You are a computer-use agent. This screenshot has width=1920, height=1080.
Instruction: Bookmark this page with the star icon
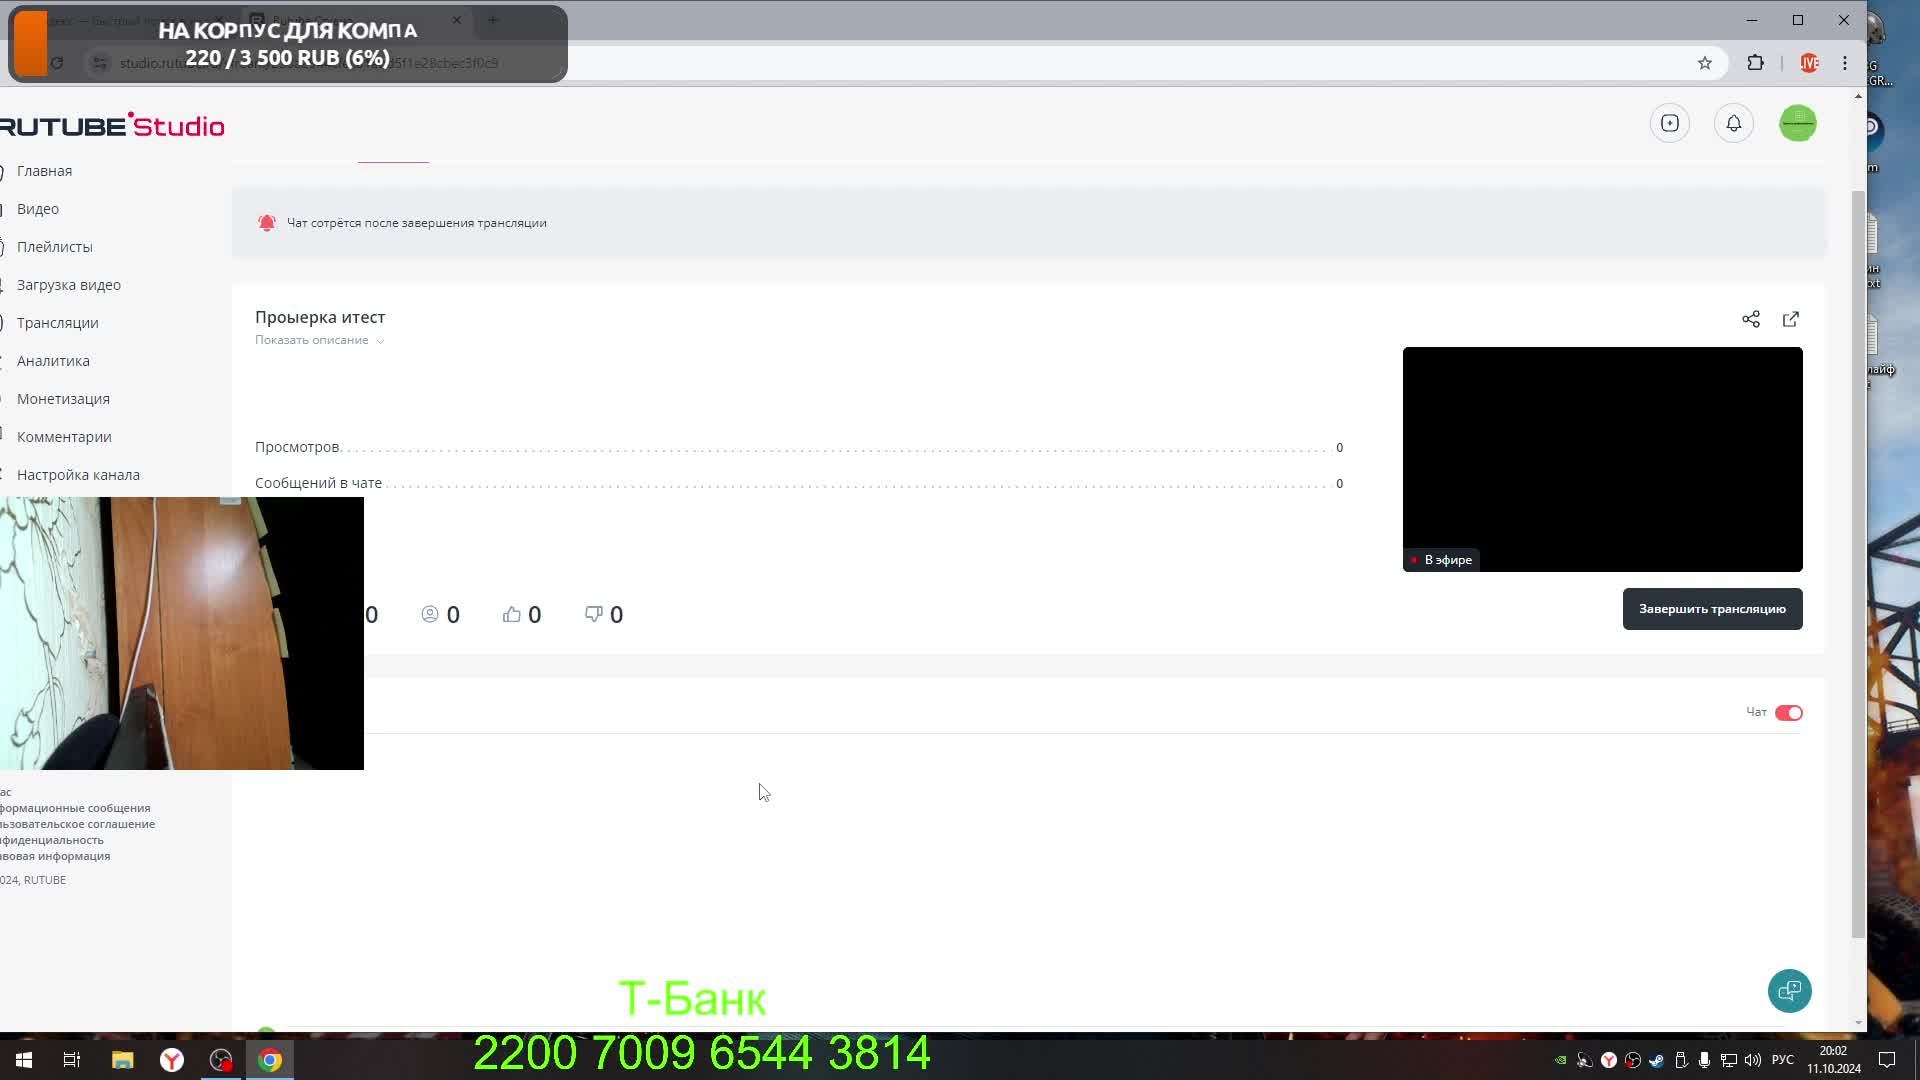1705,63
